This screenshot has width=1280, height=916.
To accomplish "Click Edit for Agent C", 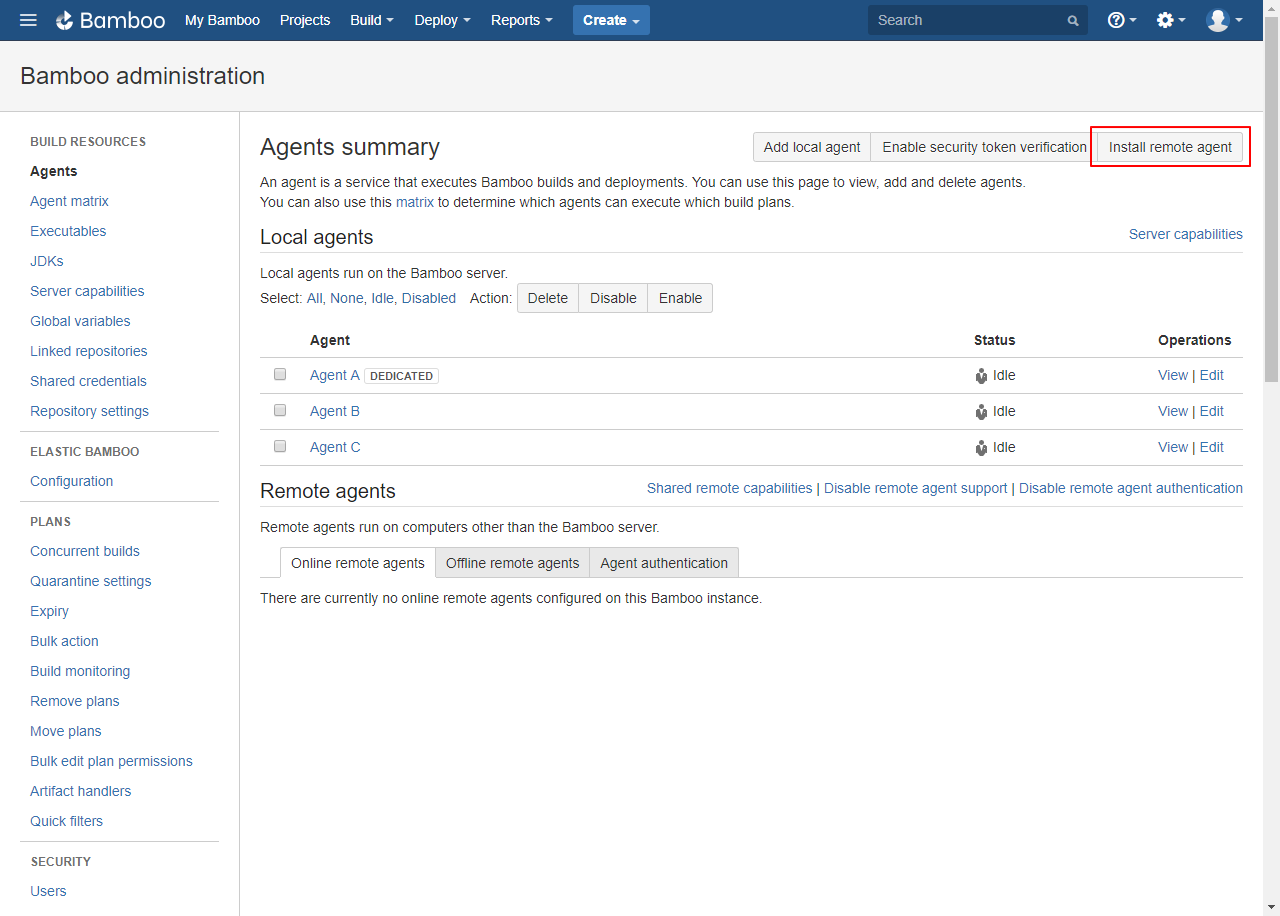I will (1211, 447).
